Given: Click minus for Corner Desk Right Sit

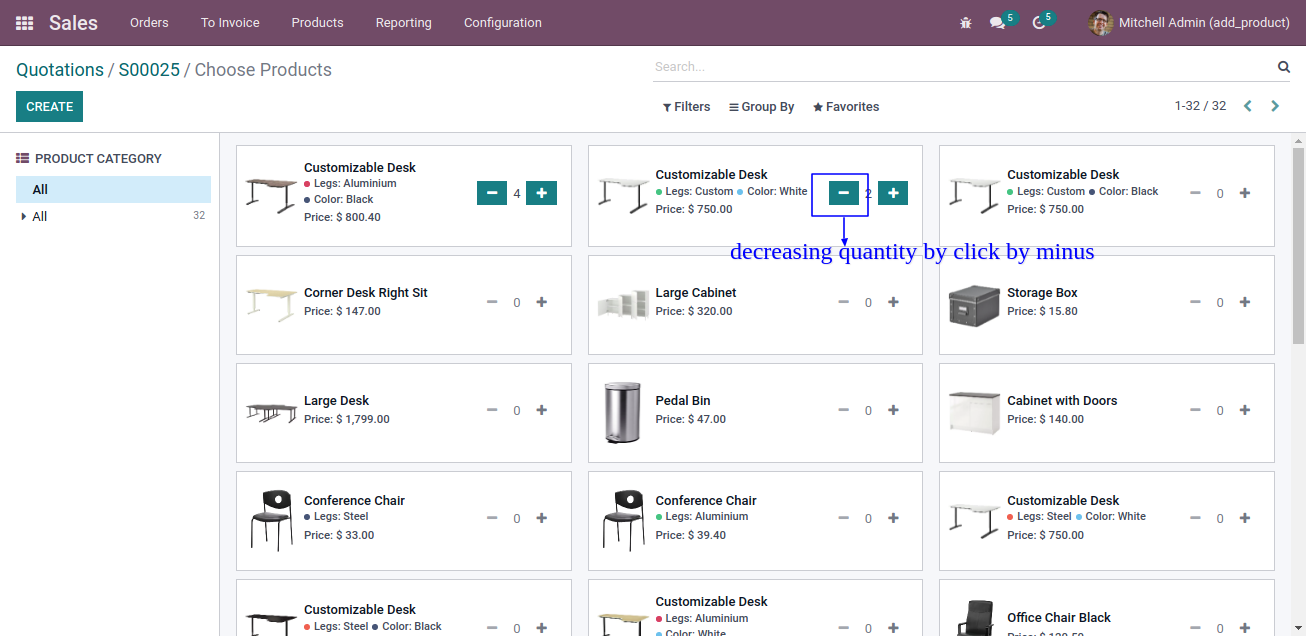Looking at the screenshot, I should 492,302.
